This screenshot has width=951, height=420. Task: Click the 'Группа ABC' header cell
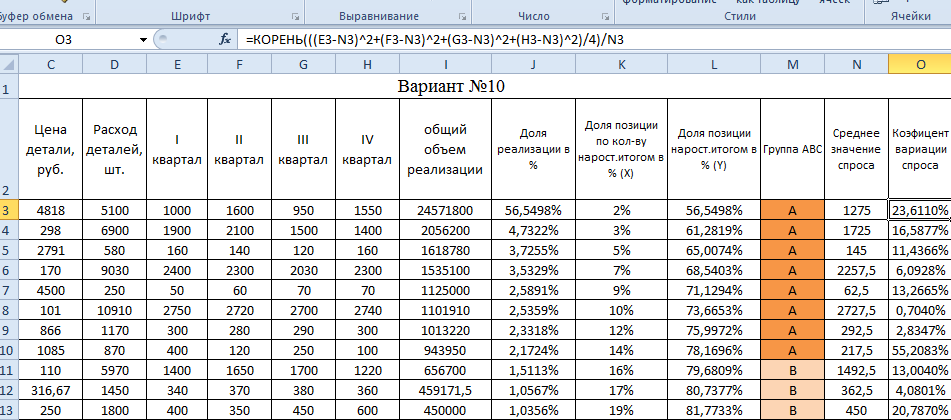pyautogui.click(x=792, y=149)
